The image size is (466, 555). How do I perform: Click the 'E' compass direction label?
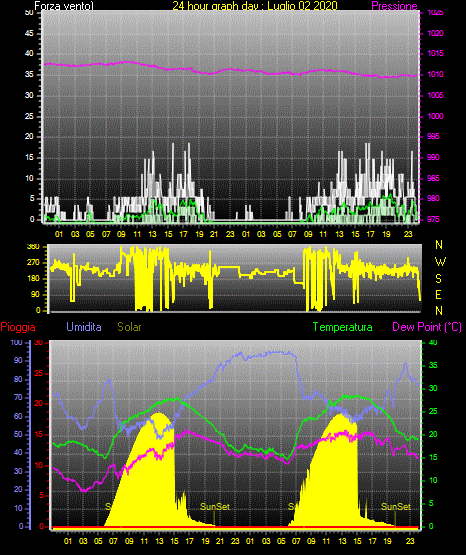click(438, 294)
